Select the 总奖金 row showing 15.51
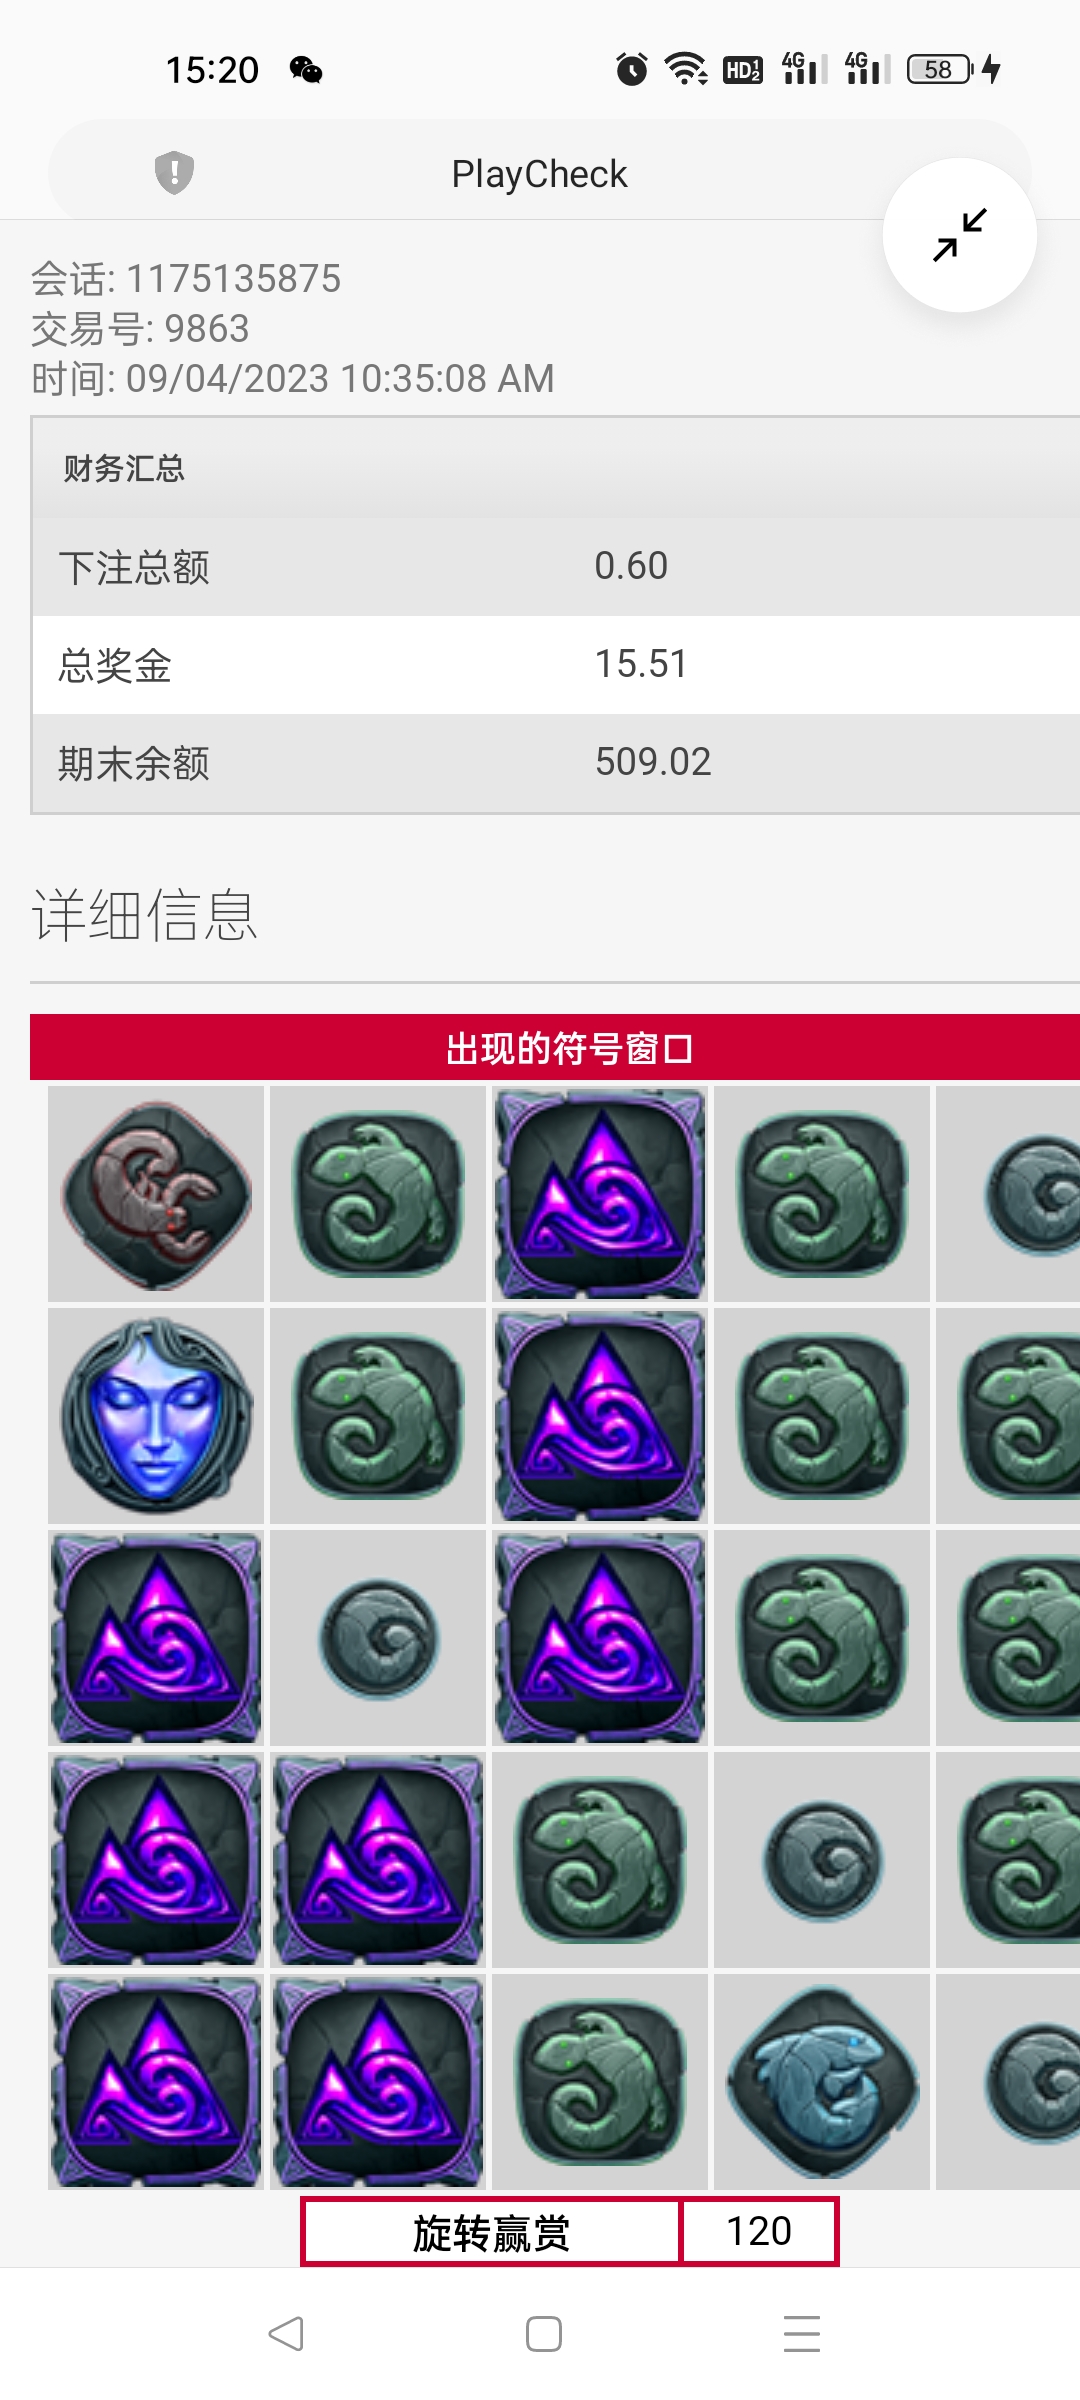The height and width of the screenshot is (2400, 1080). point(556,665)
